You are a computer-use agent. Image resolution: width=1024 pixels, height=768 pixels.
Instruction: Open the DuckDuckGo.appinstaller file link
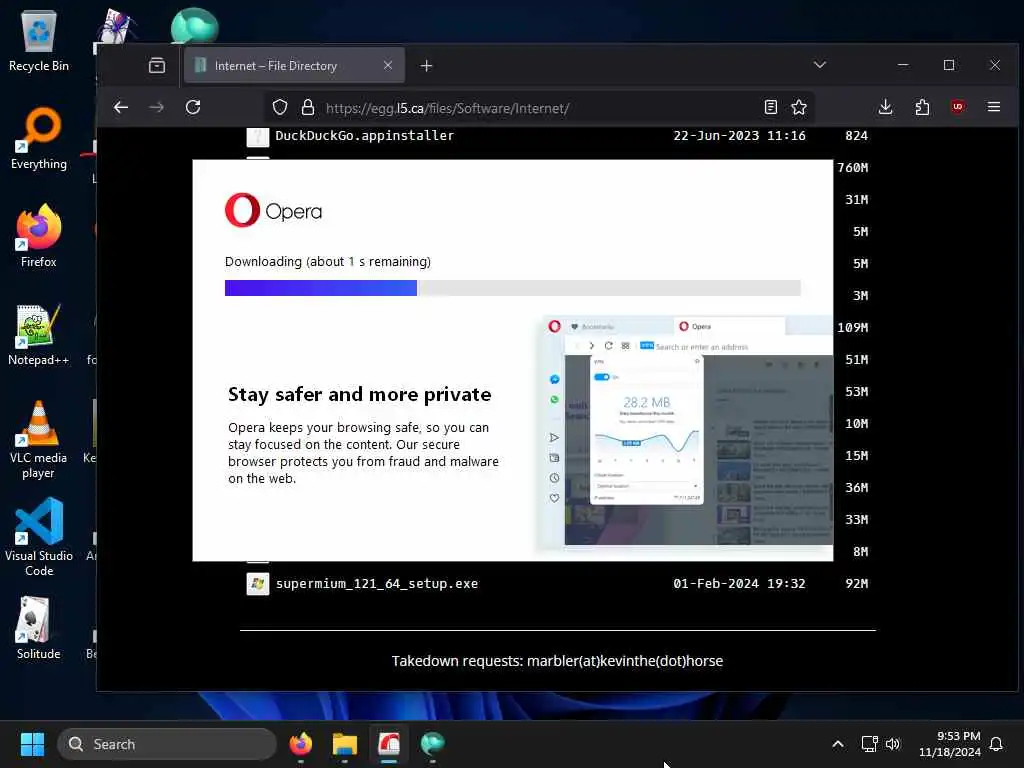click(364, 135)
